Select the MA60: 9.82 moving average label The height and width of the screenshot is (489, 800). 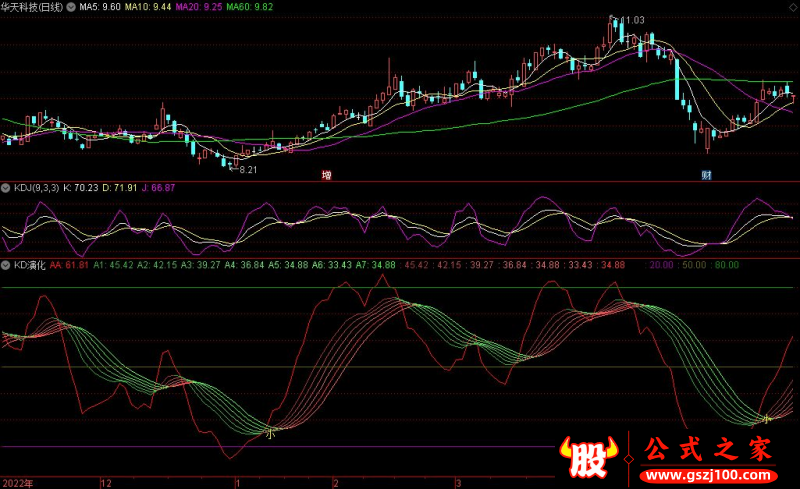(x=249, y=6)
